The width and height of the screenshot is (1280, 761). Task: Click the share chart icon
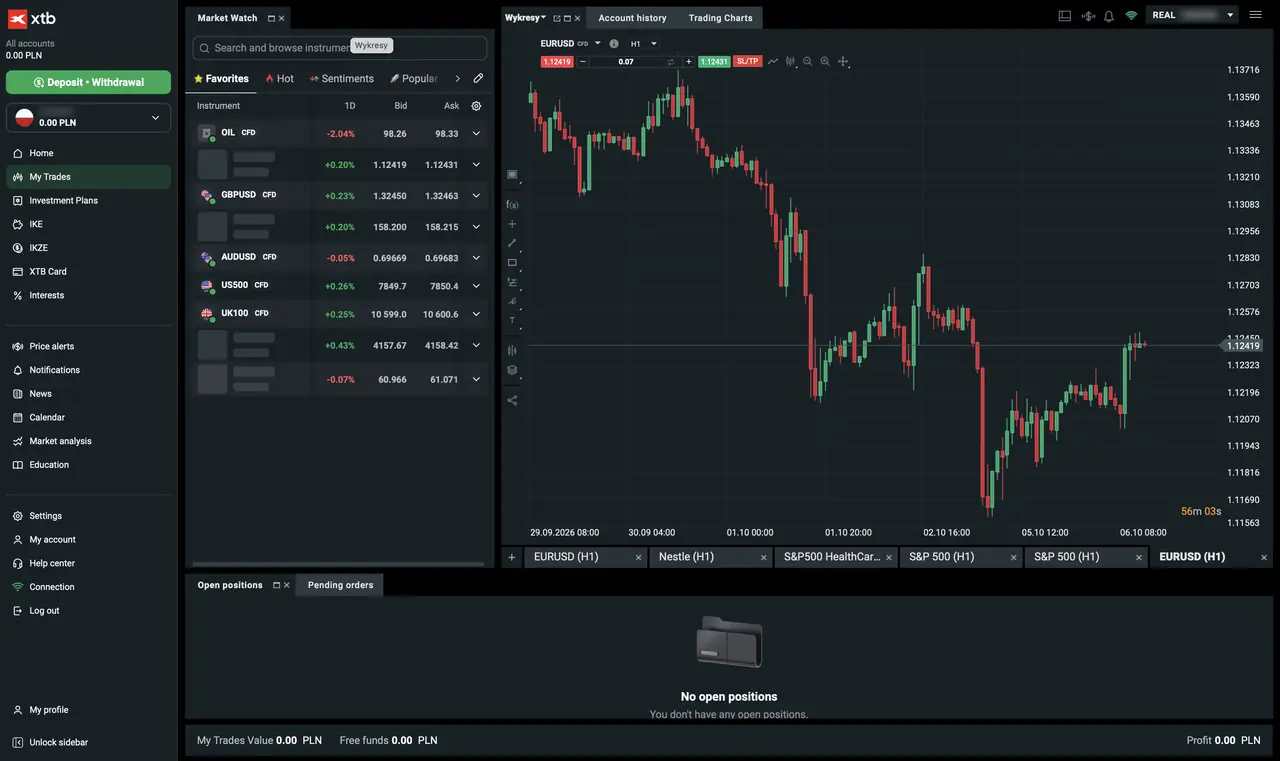[x=512, y=401]
